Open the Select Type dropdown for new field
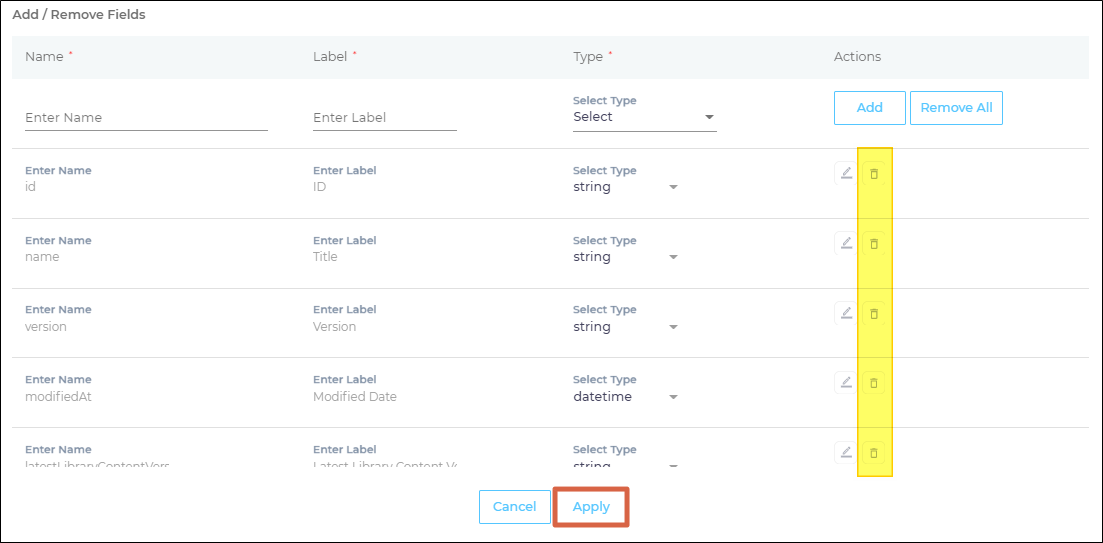This screenshot has height=543, width=1103. click(x=644, y=117)
